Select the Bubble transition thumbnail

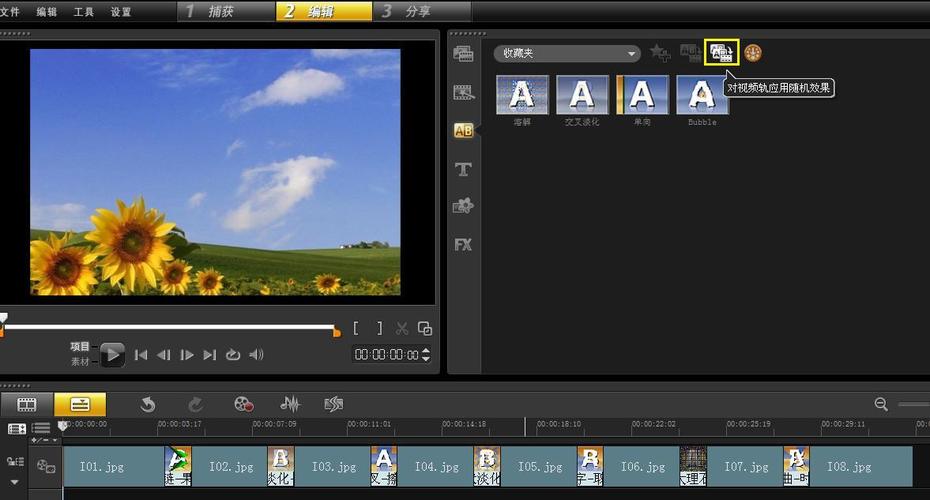pos(702,94)
